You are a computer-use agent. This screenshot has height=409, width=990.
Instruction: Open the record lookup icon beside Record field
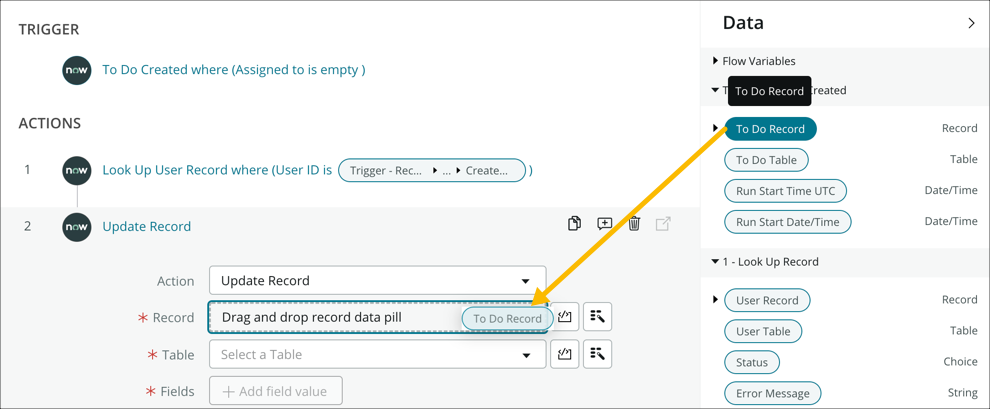tap(597, 317)
